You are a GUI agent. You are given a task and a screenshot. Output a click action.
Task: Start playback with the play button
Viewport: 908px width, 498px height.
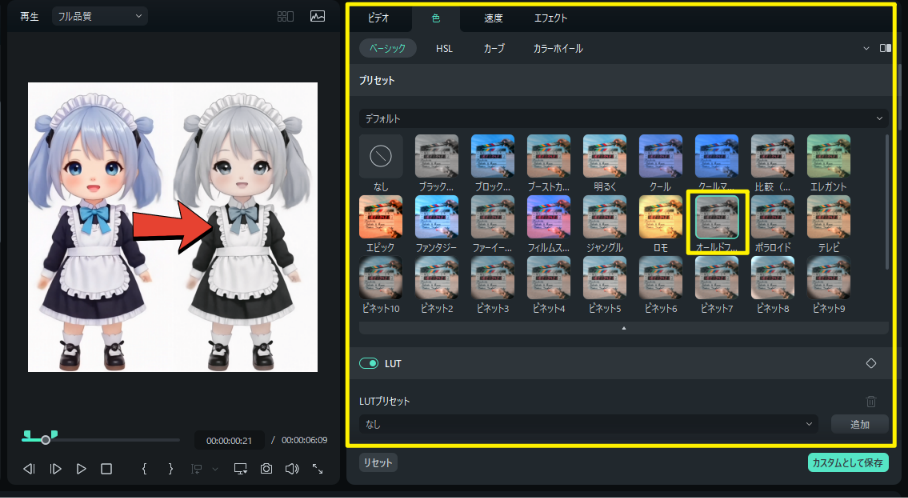click(x=81, y=468)
